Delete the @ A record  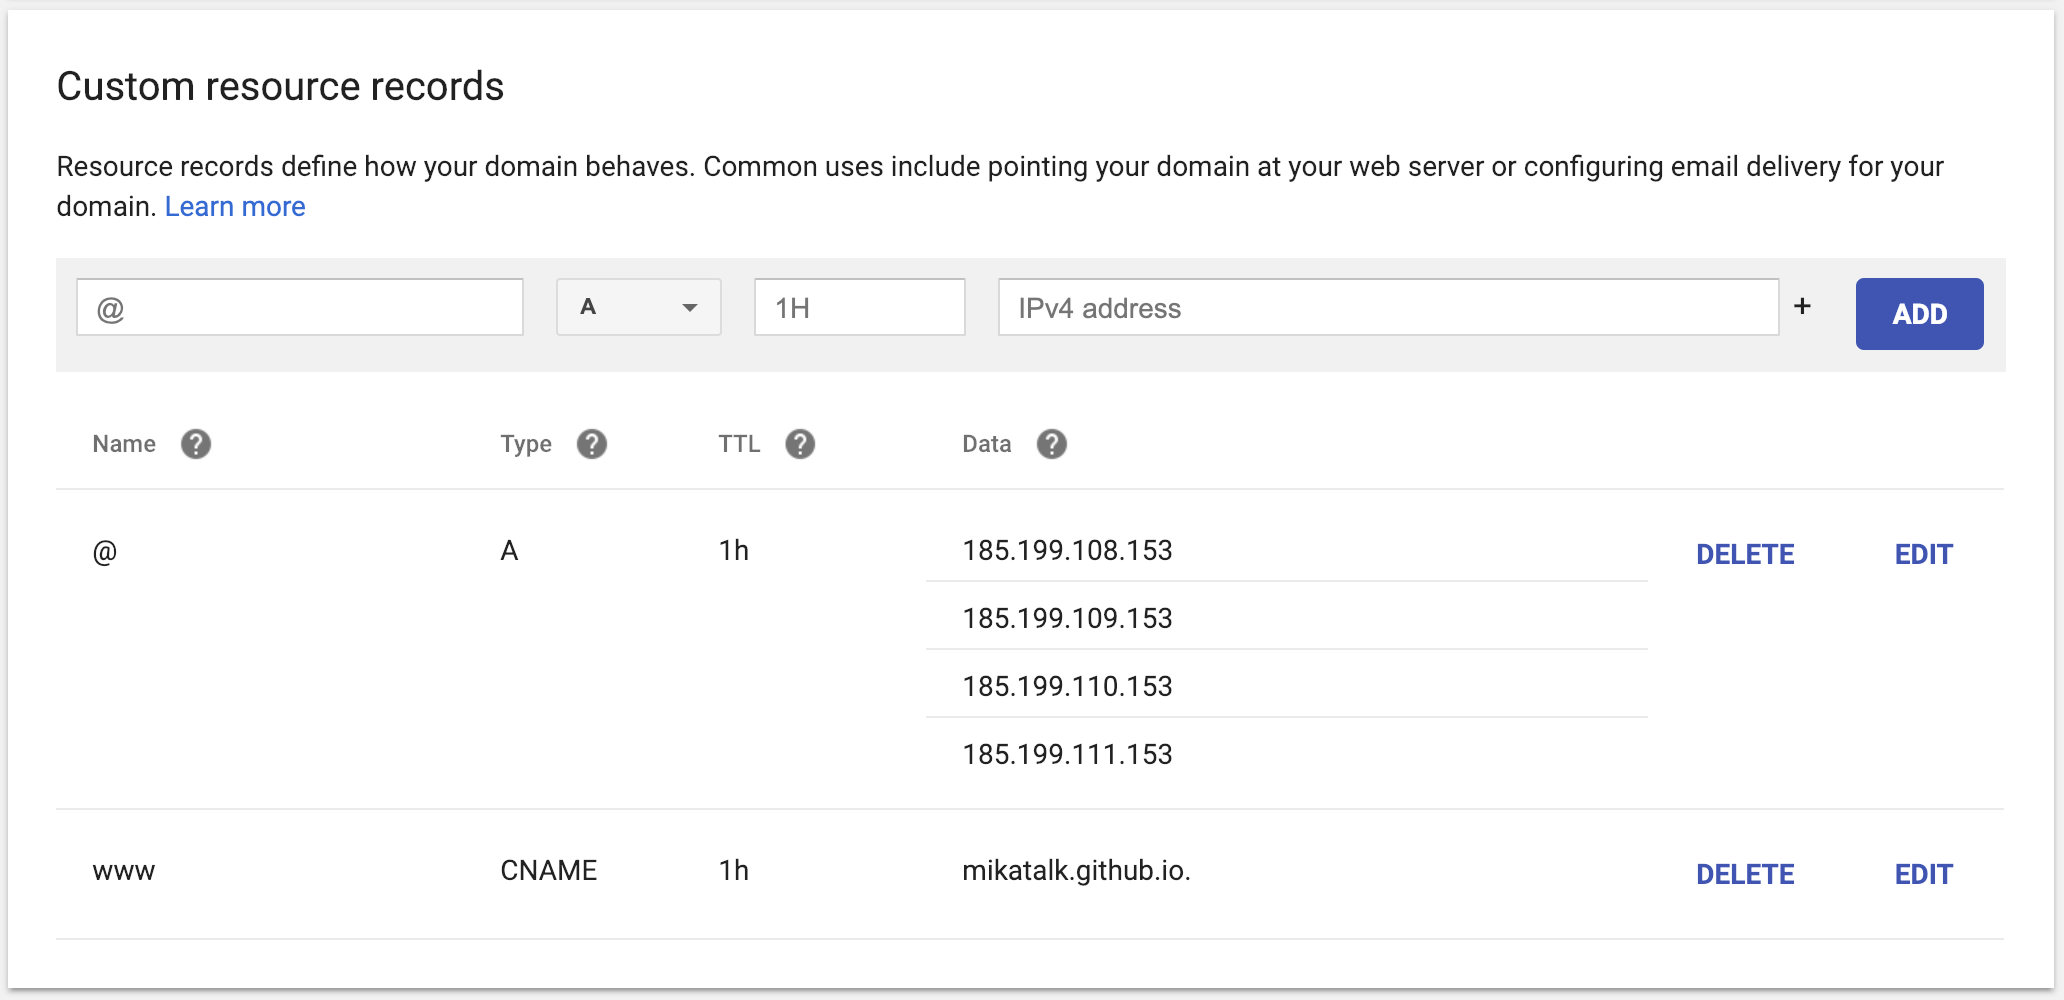pos(1744,554)
